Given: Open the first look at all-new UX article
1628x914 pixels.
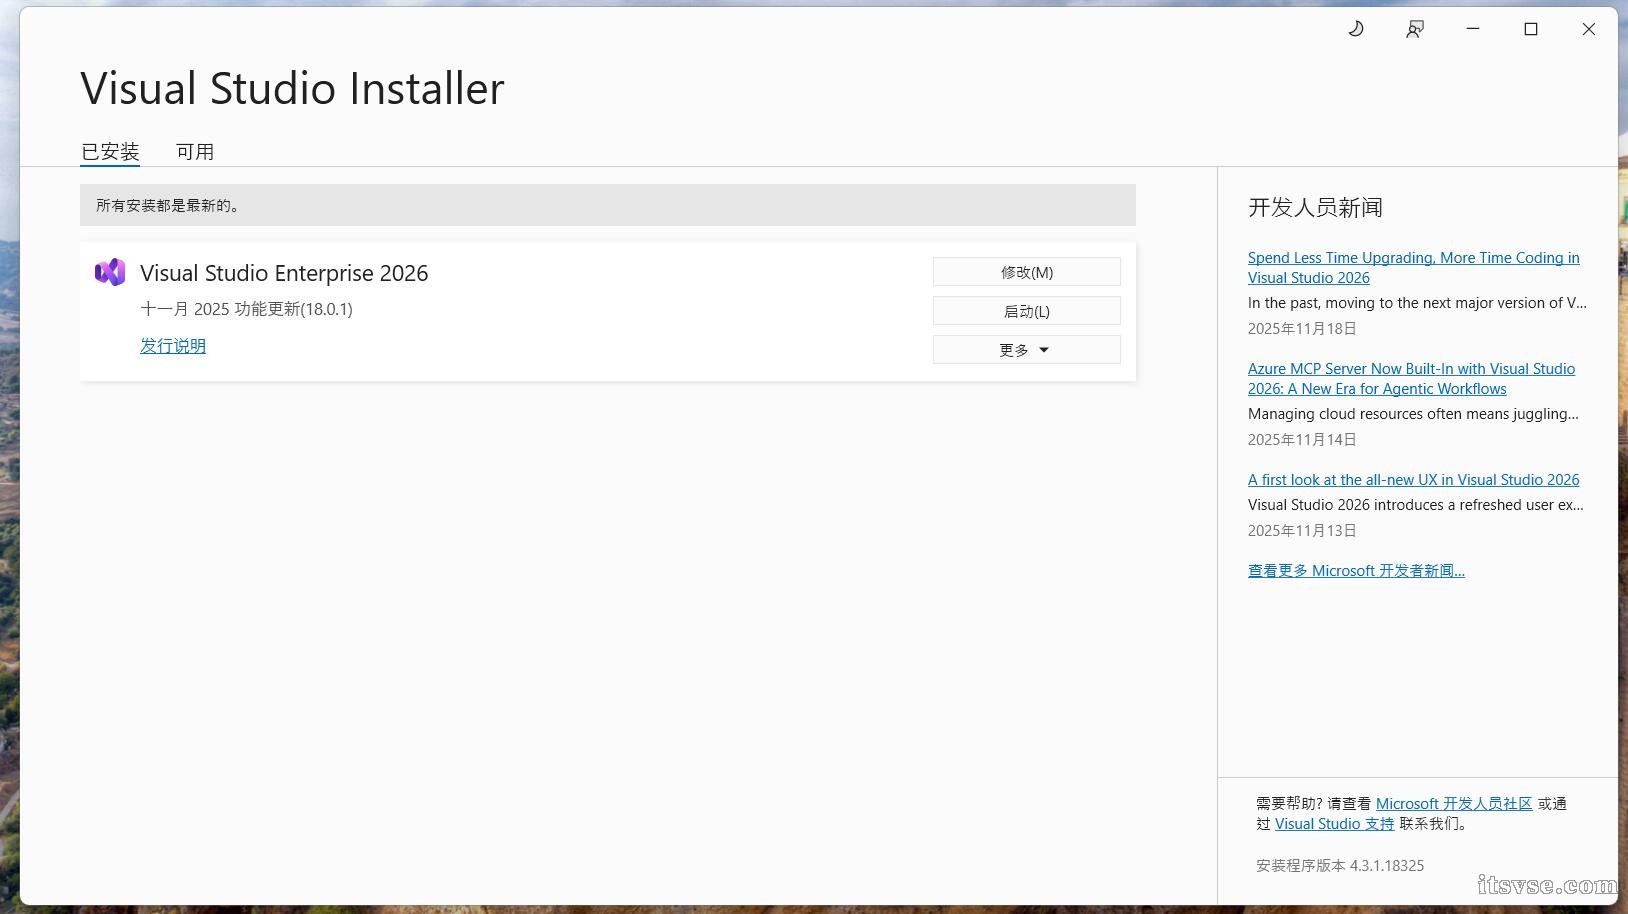Looking at the screenshot, I should pyautogui.click(x=1412, y=480).
